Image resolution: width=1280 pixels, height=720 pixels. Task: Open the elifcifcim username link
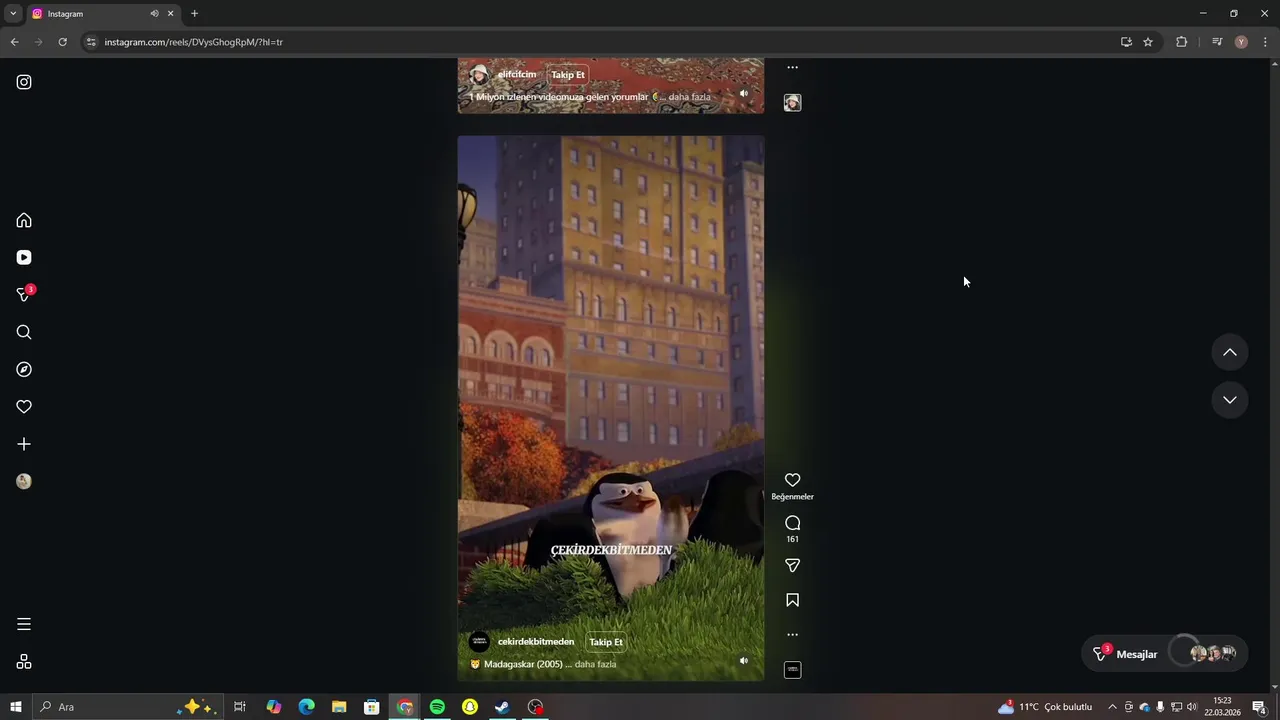[517, 75]
